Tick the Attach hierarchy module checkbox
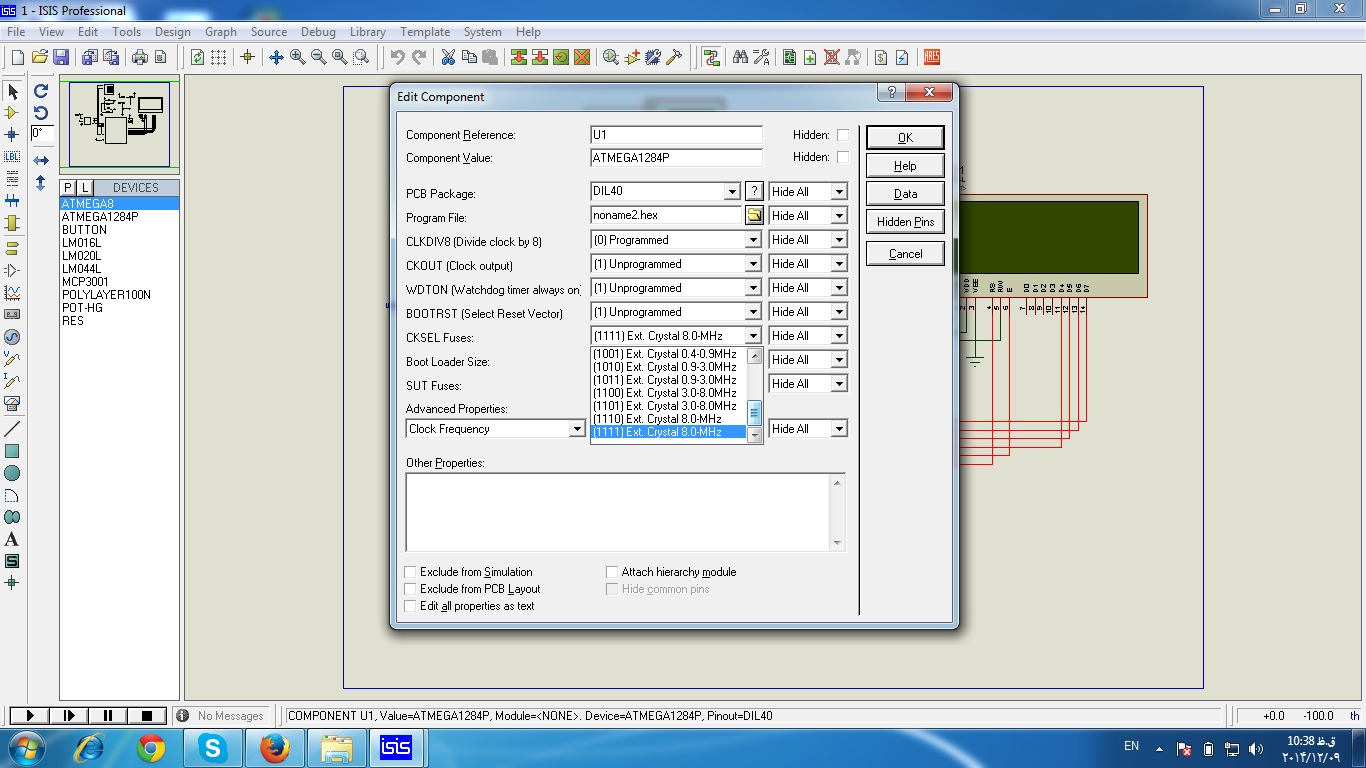 tap(612, 572)
